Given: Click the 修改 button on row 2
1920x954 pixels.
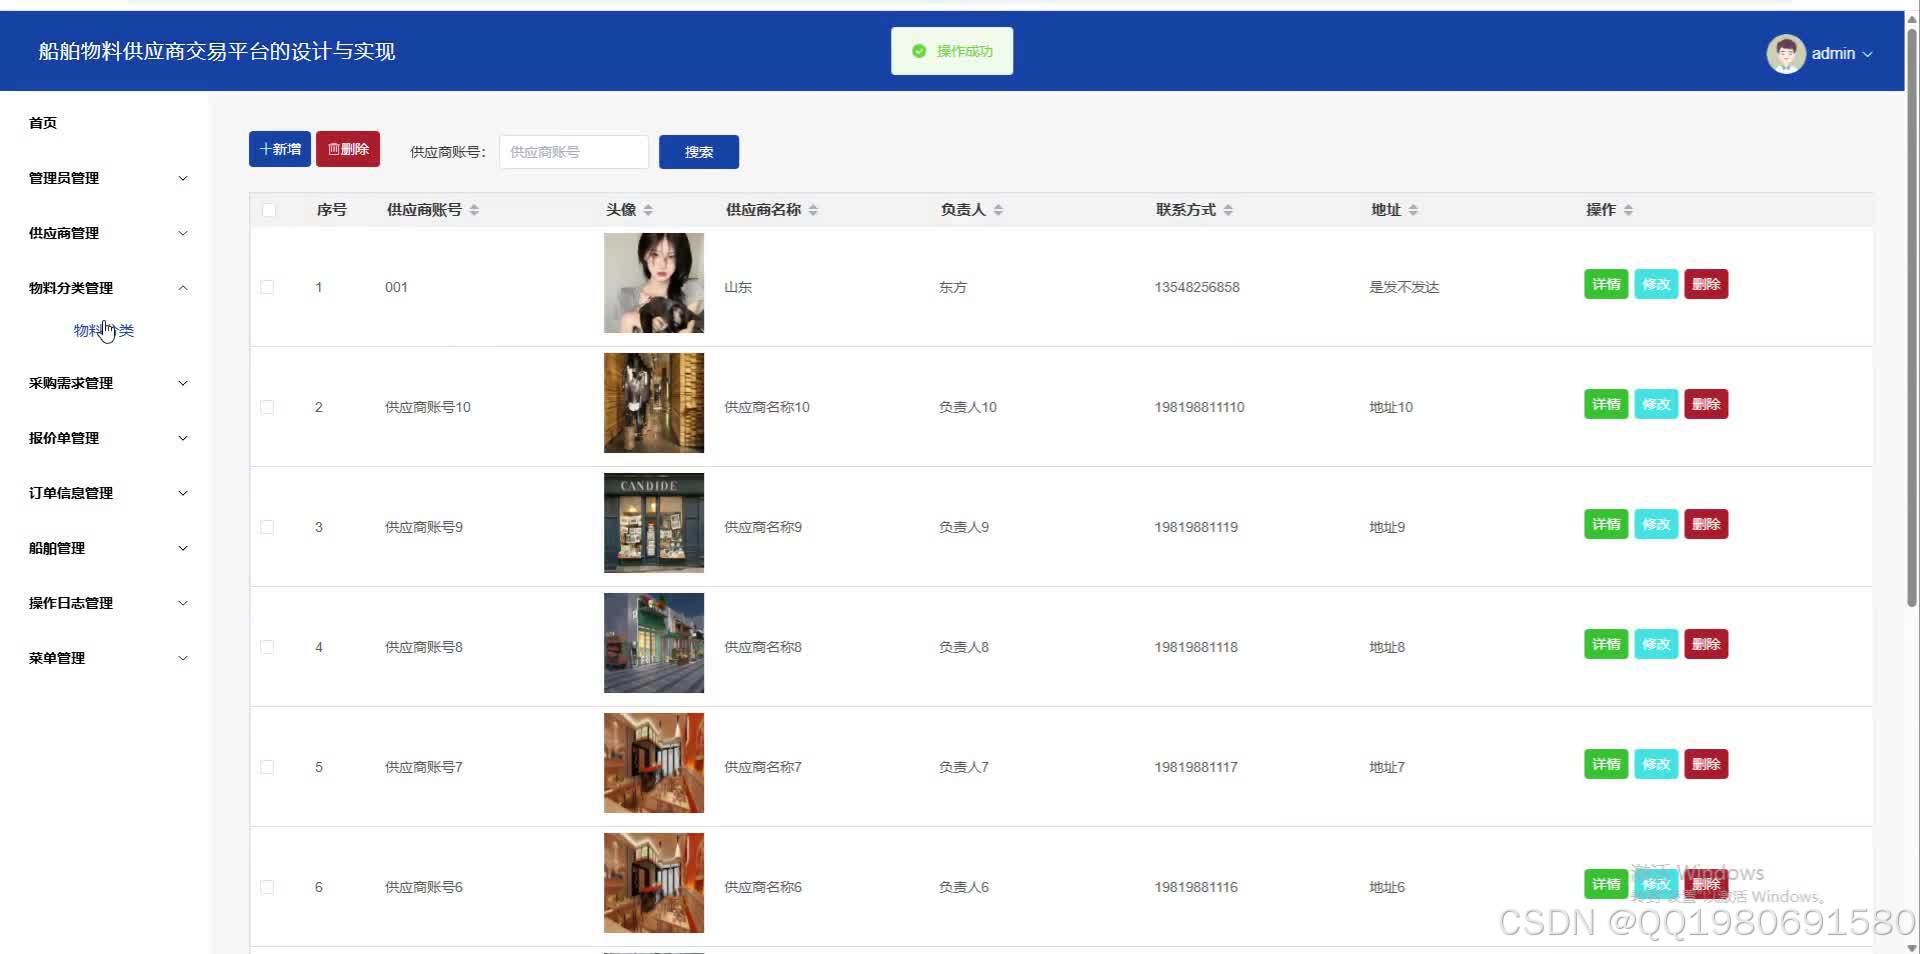Looking at the screenshot, I should (x=1655, y=404).
